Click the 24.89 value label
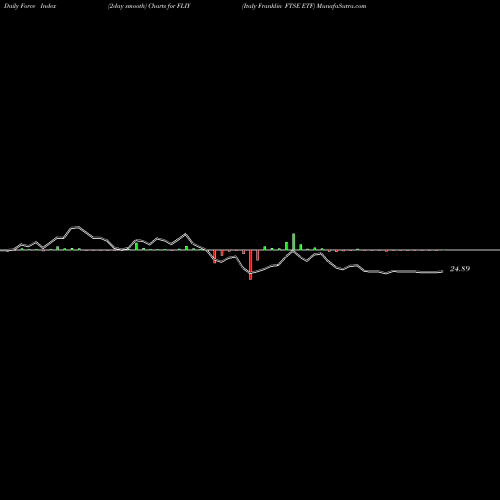The width and height of the screenshot is (500, 500). coord(460,269)
